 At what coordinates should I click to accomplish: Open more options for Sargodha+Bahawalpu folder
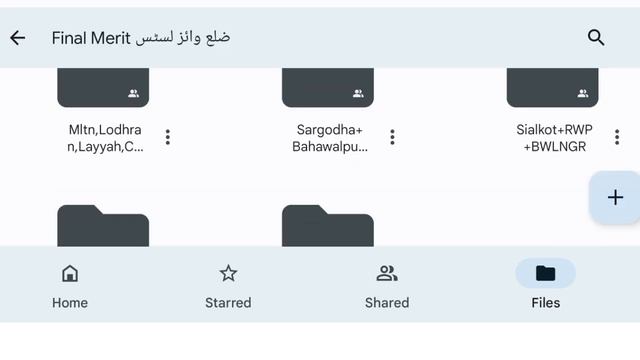pos(392,138)
